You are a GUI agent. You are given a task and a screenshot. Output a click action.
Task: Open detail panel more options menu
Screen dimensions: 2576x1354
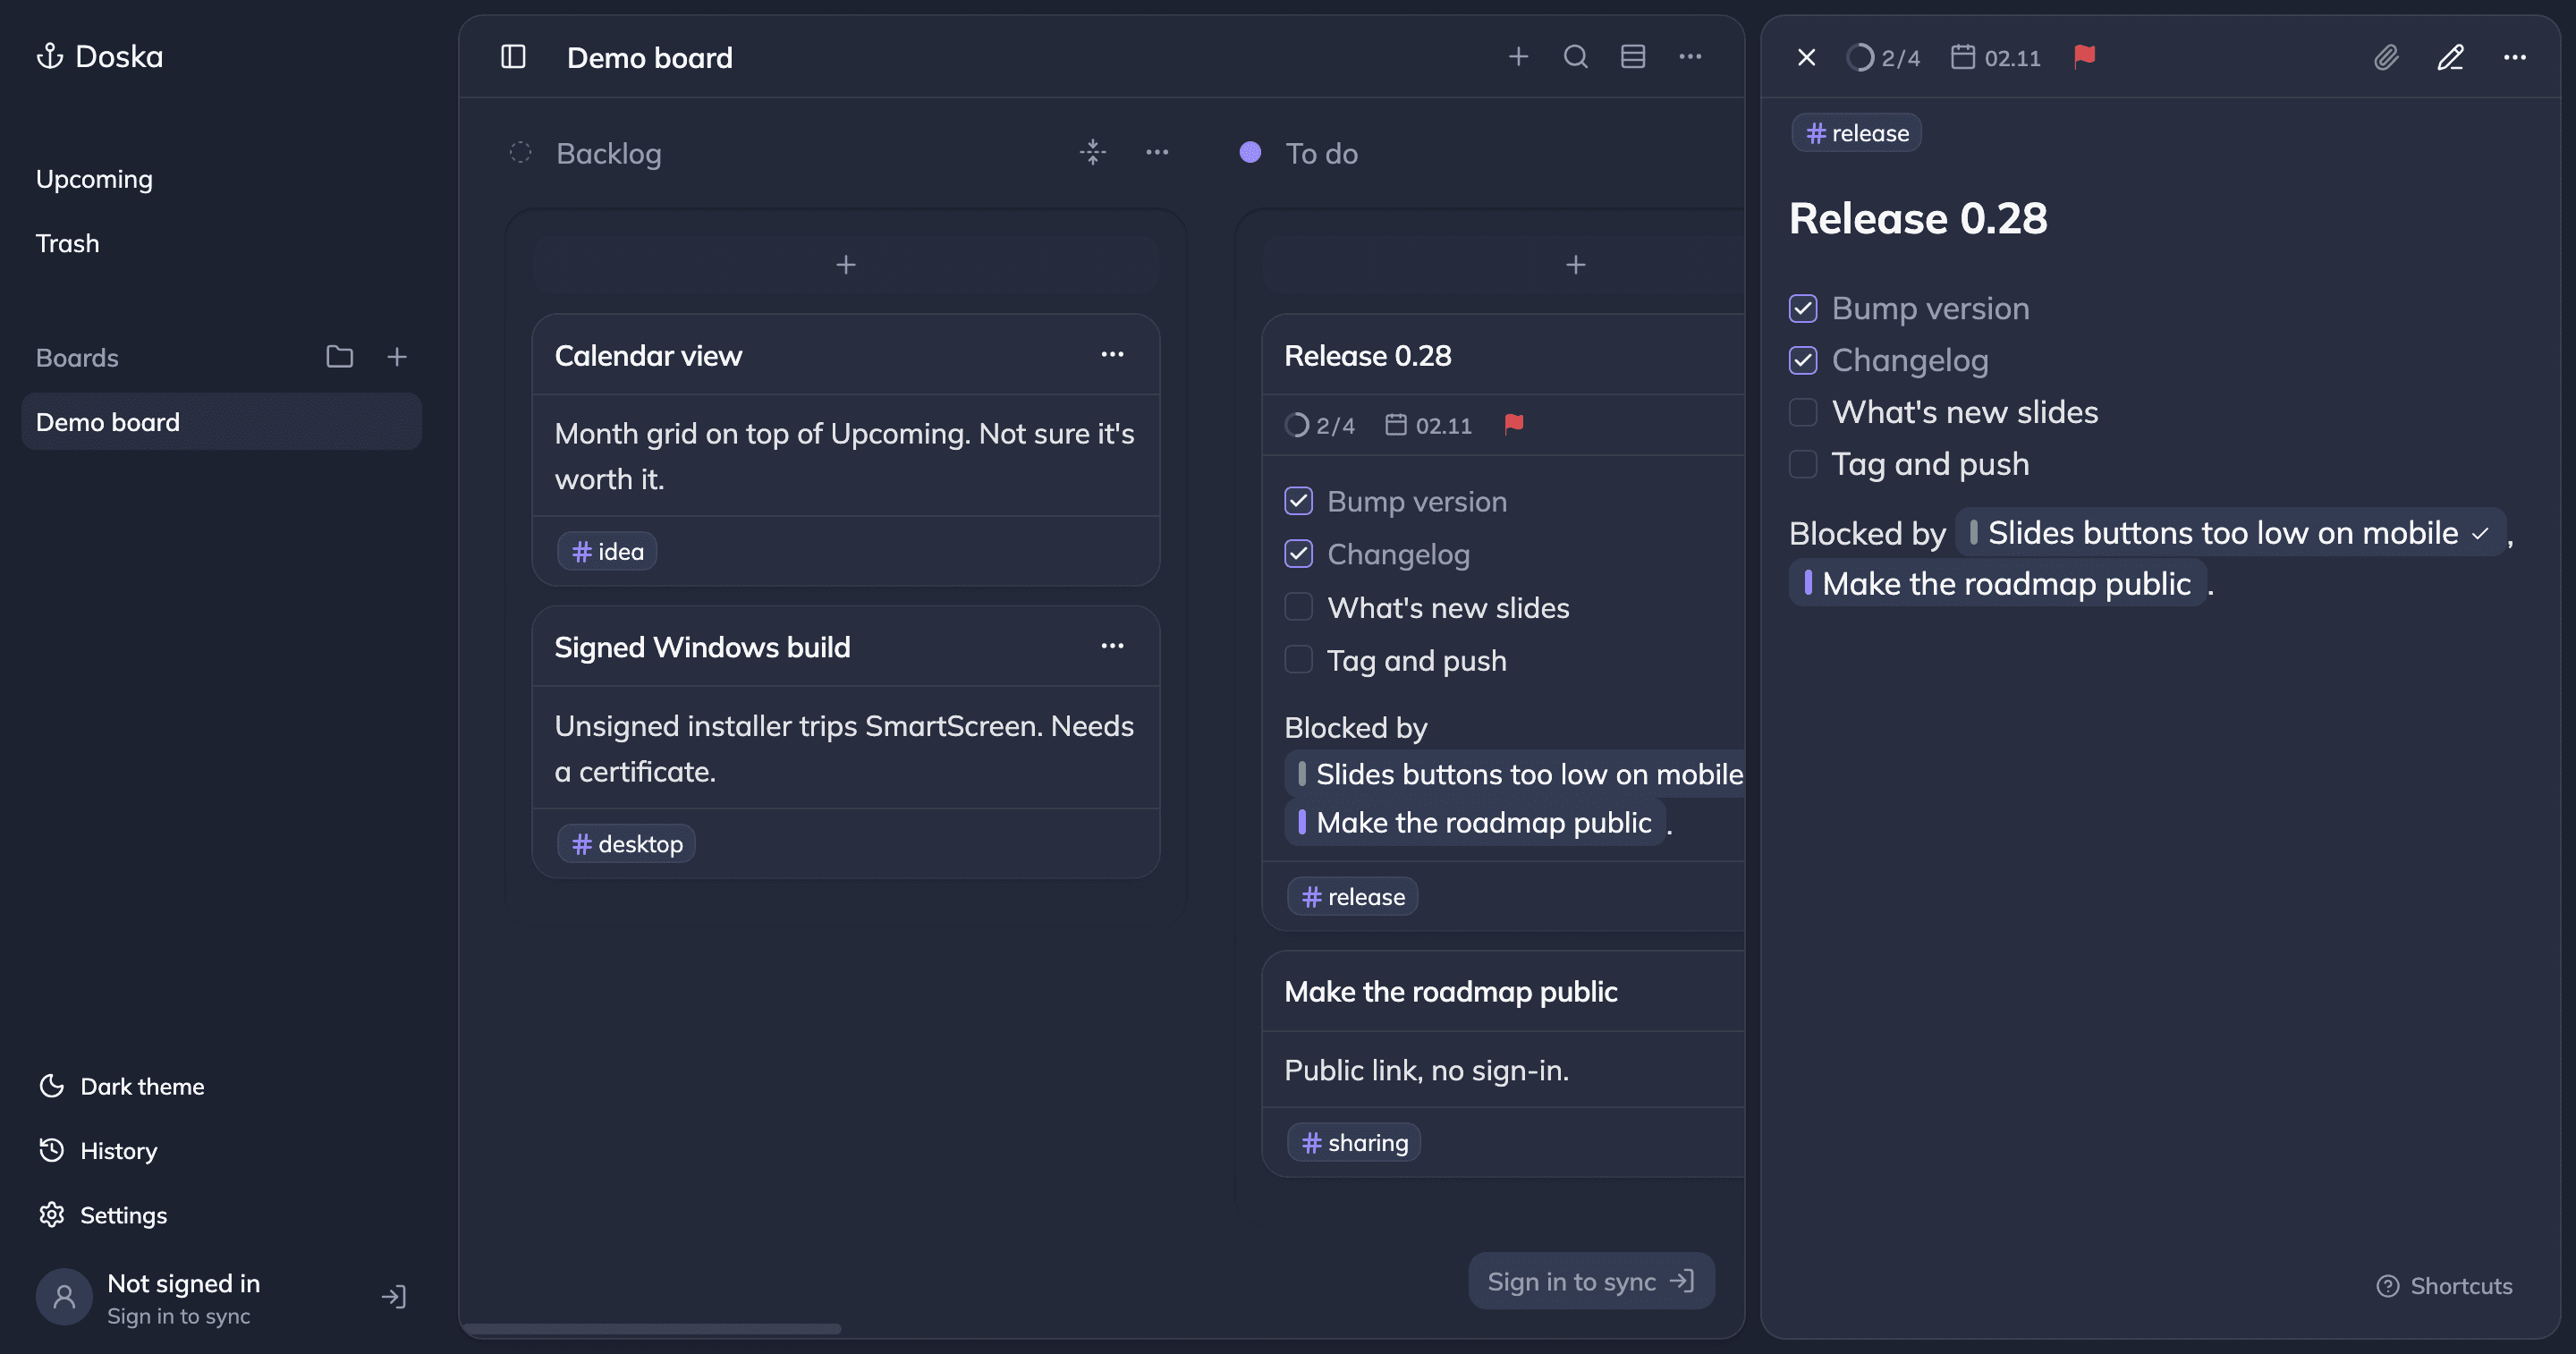click(x=2515, y=58)
